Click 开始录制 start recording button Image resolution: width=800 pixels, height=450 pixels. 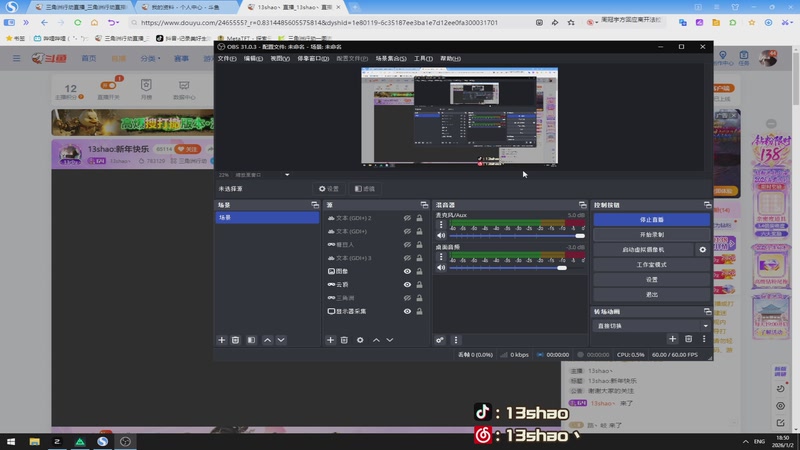coord(651,235)
